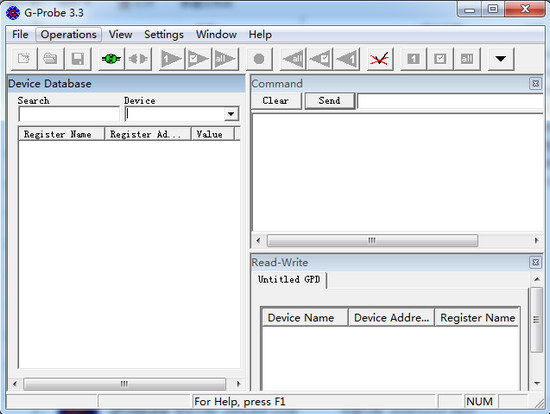Click the Command panel scroll left arrow

click(x=259, y=241)
